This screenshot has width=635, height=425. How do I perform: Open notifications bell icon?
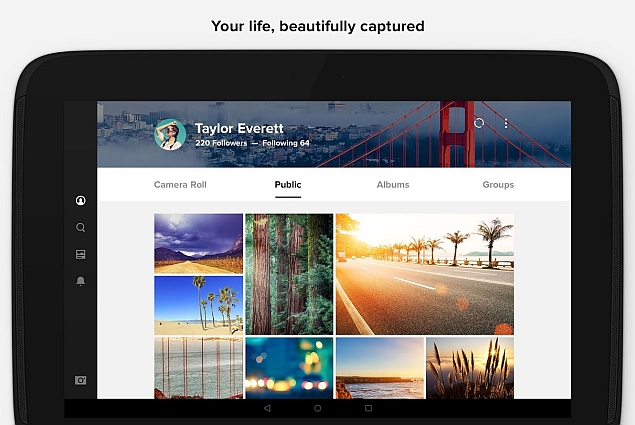[81, 281]
